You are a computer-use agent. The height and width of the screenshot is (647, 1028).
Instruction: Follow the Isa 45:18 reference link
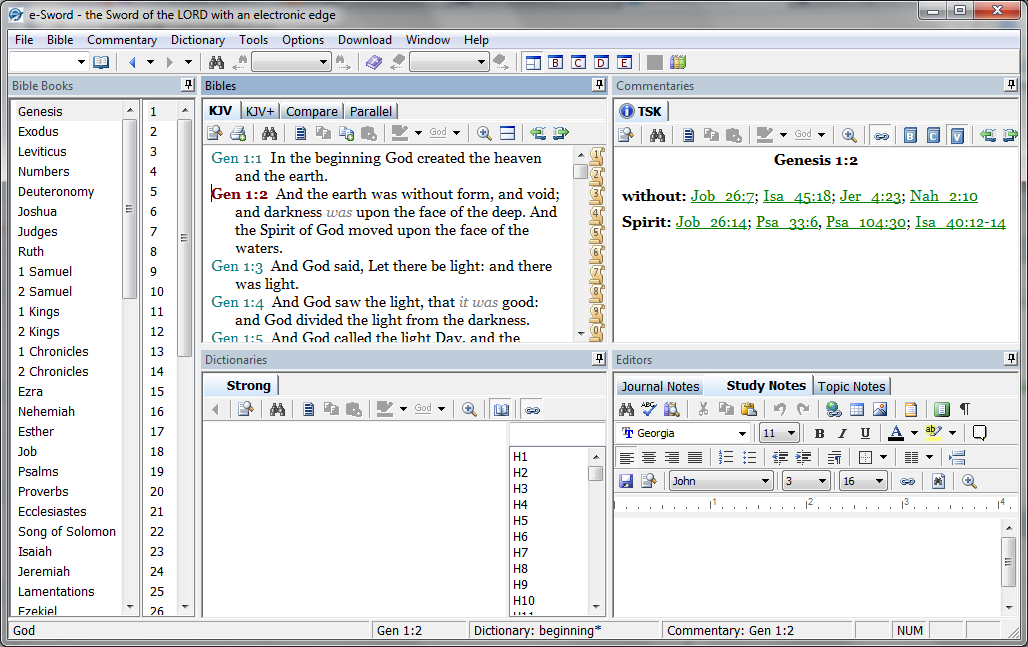[x=797, y=196]
